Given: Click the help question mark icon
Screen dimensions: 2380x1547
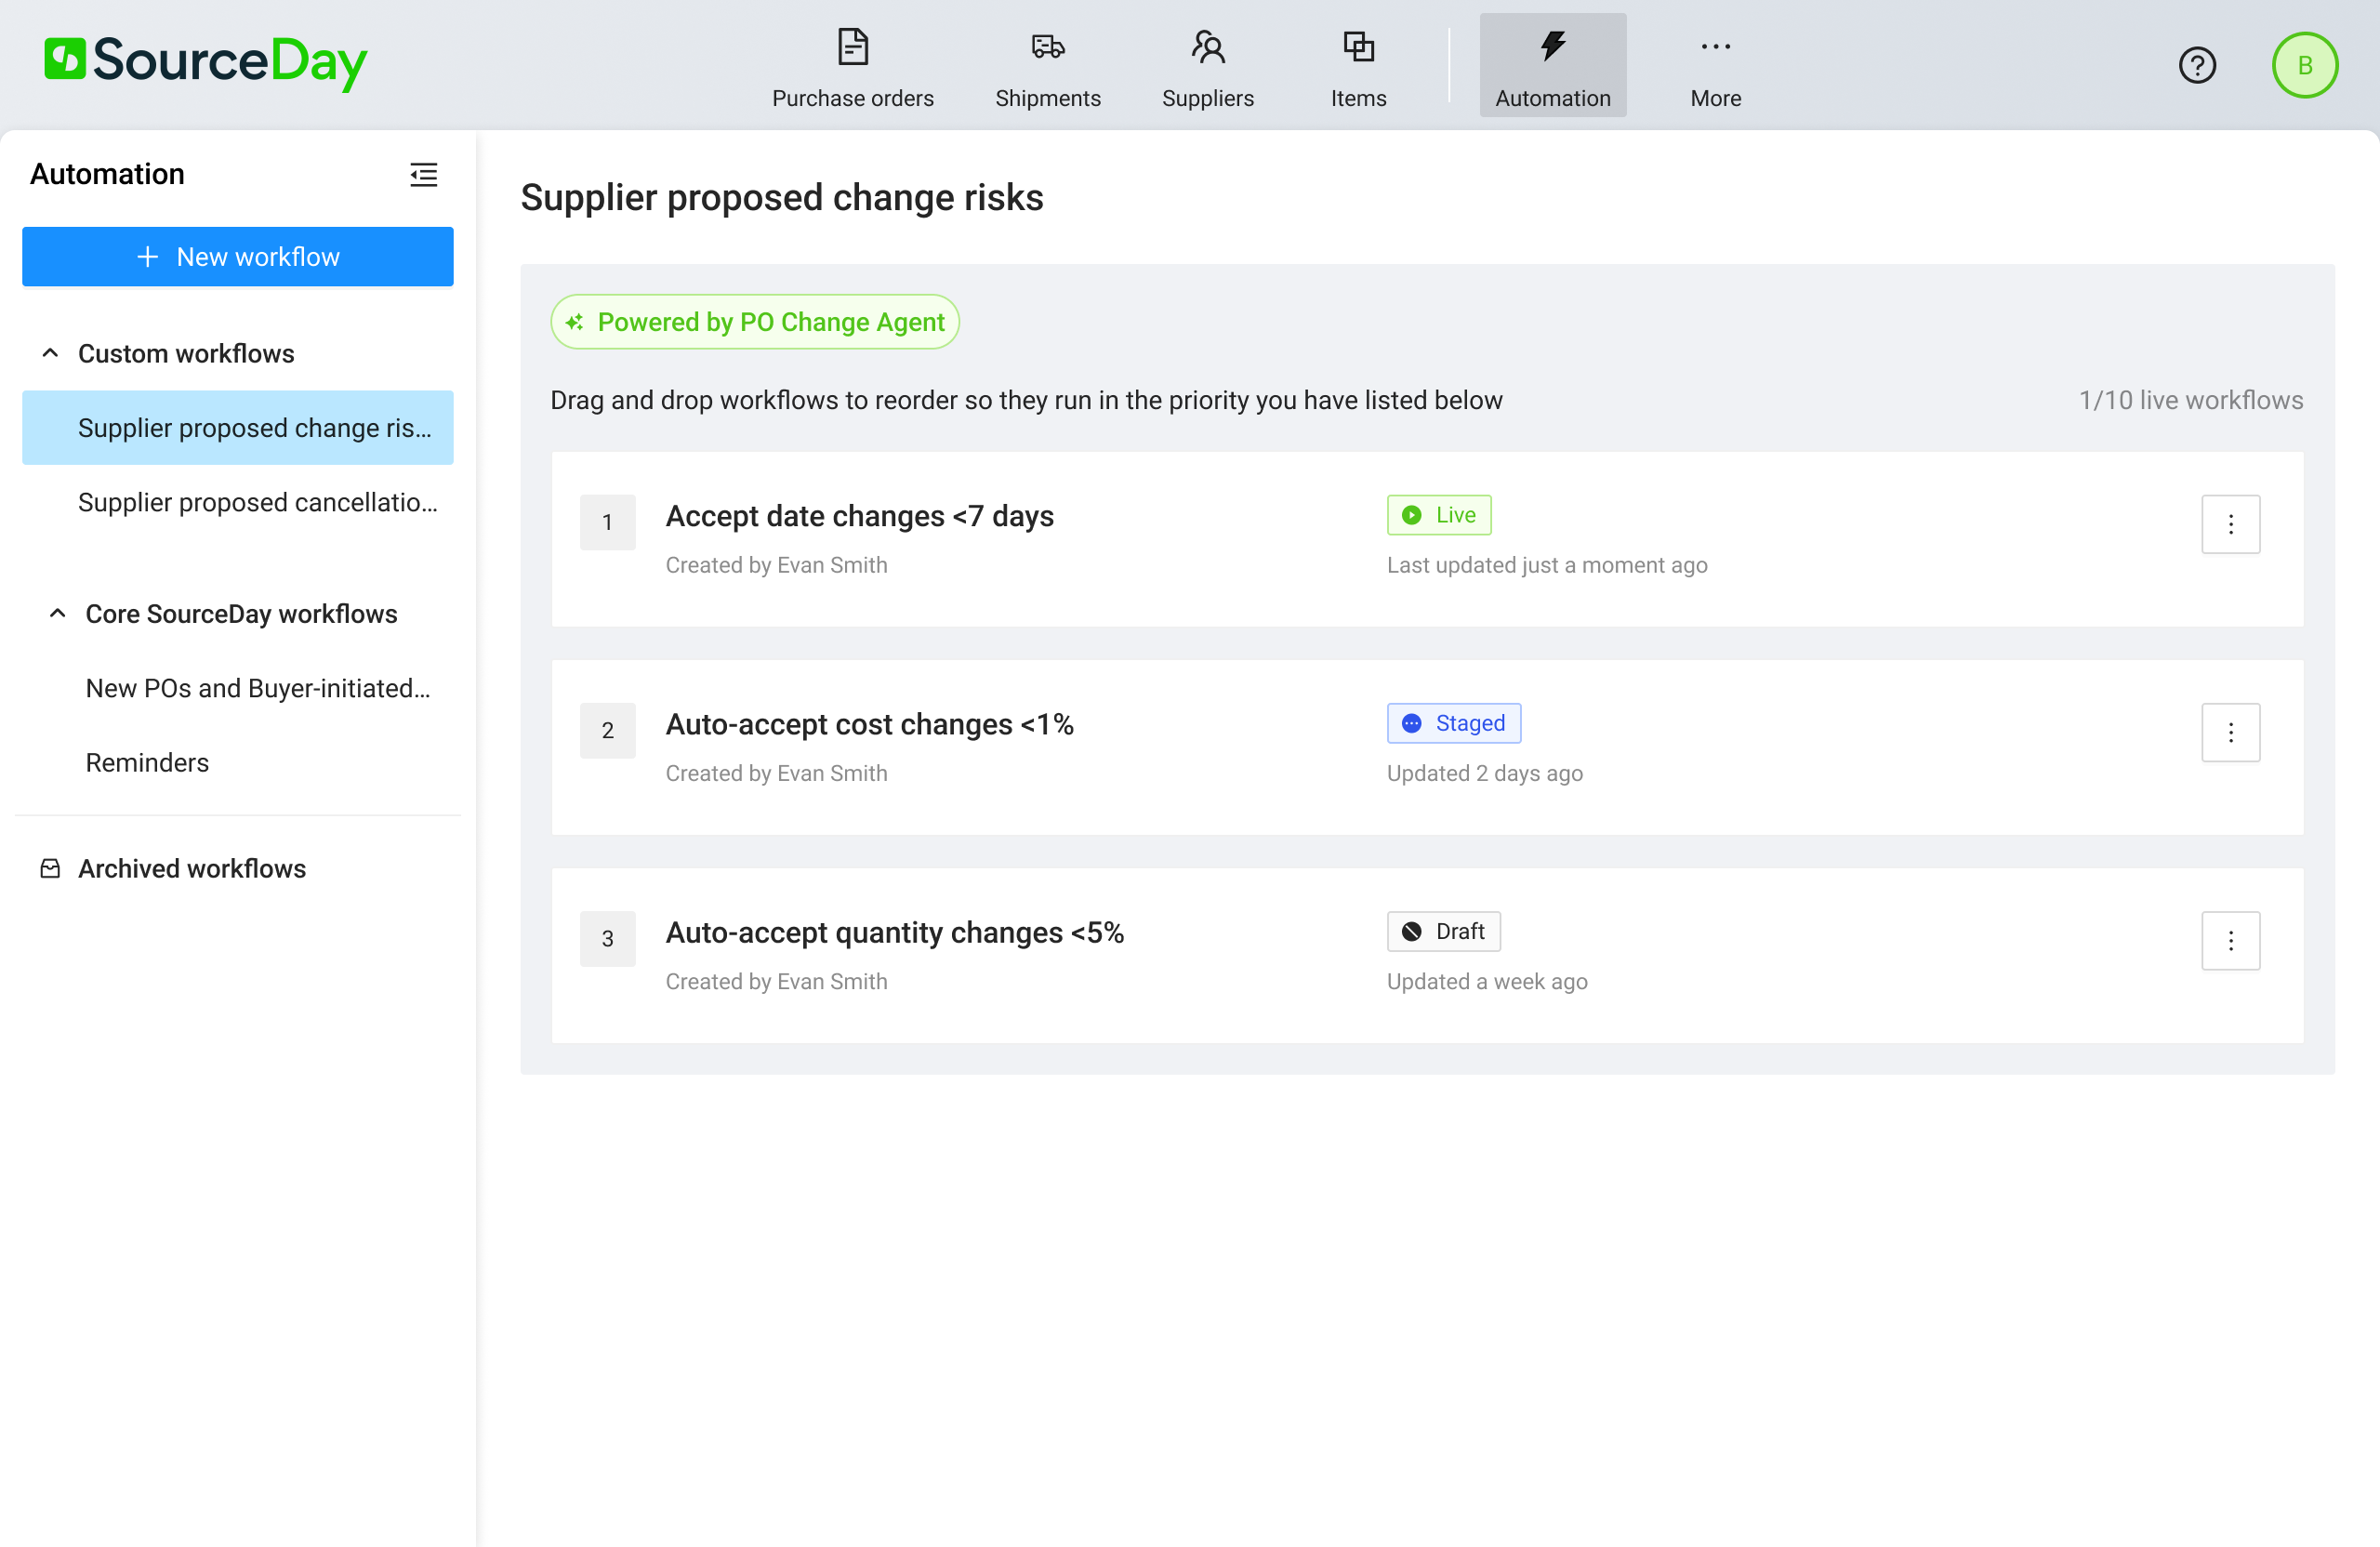Looking at the screenshot, I should pos(2197,66).
